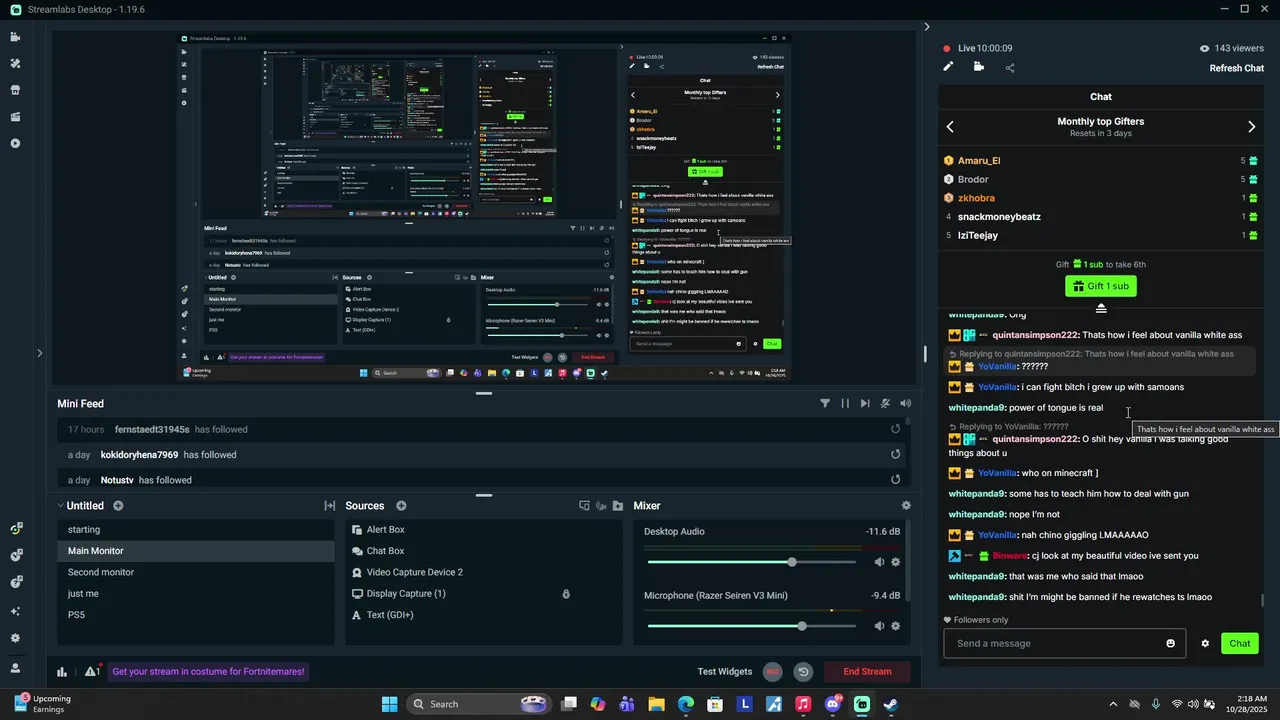Viewport: 1280px width, 720px height.
Task: Open scene transitions icon beside Untitled
Action: 329,506
